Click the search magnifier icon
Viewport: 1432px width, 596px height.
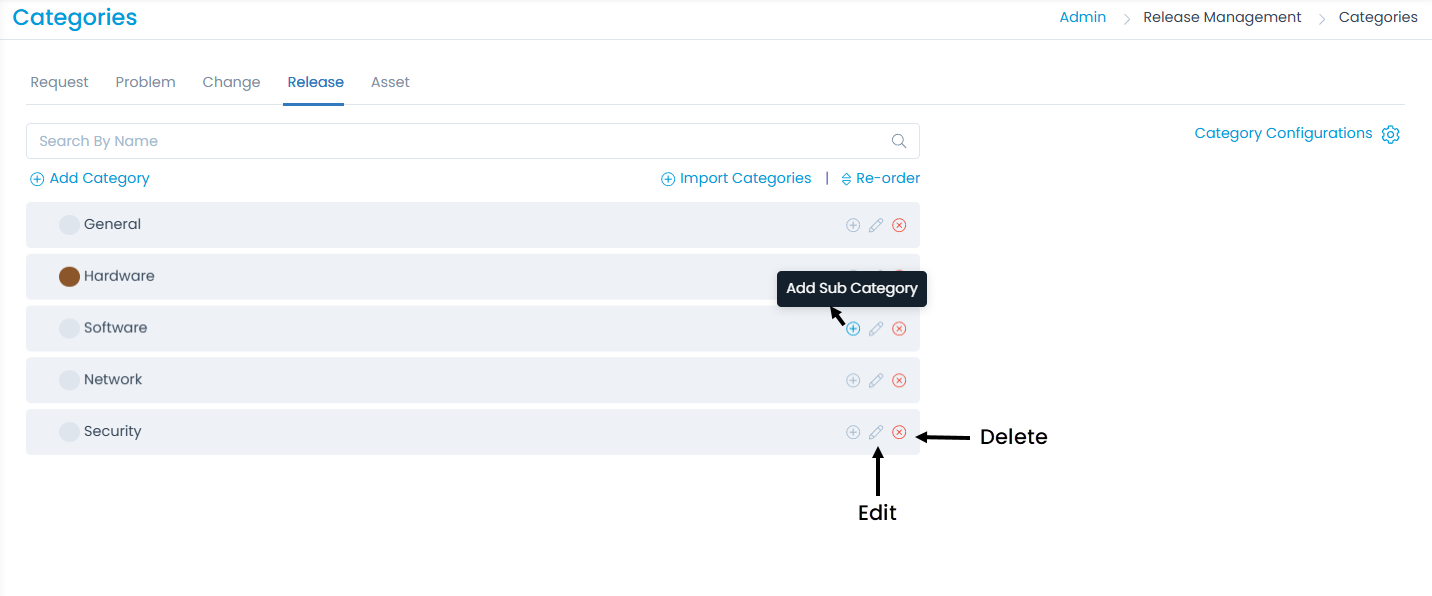click(899, 141)
